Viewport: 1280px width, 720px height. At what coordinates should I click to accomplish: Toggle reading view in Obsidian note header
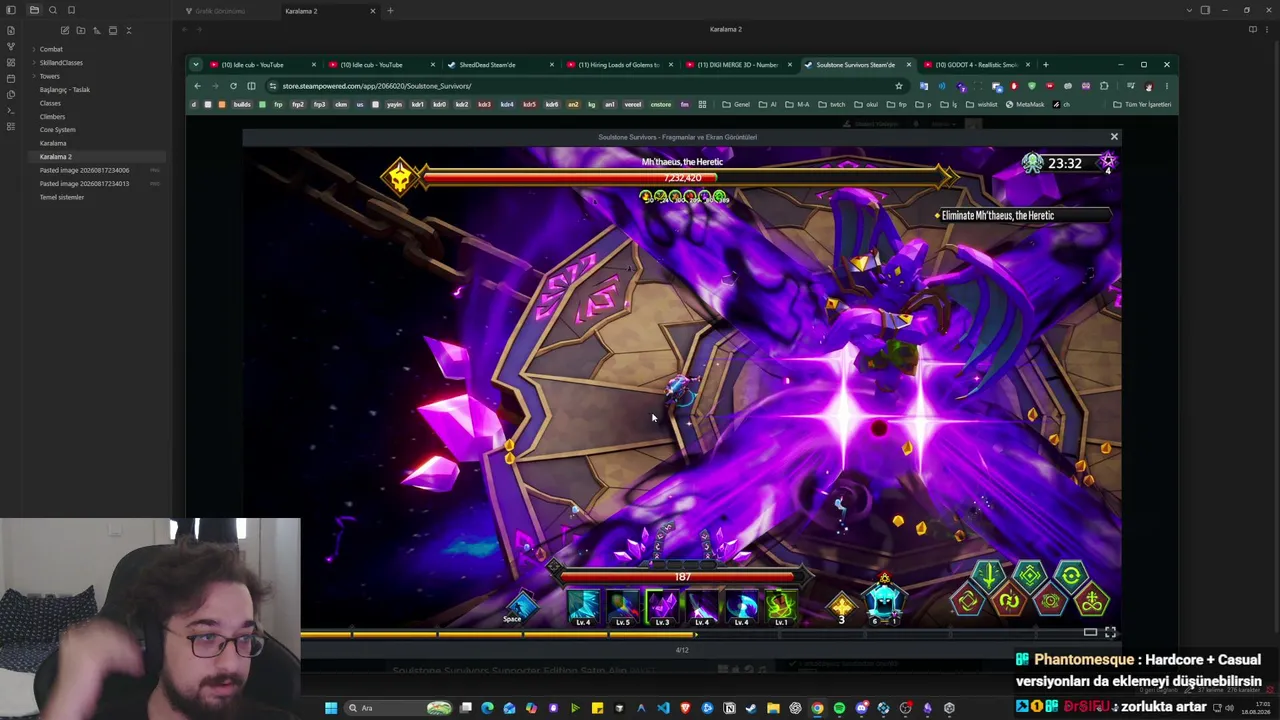coord(1253,30)
